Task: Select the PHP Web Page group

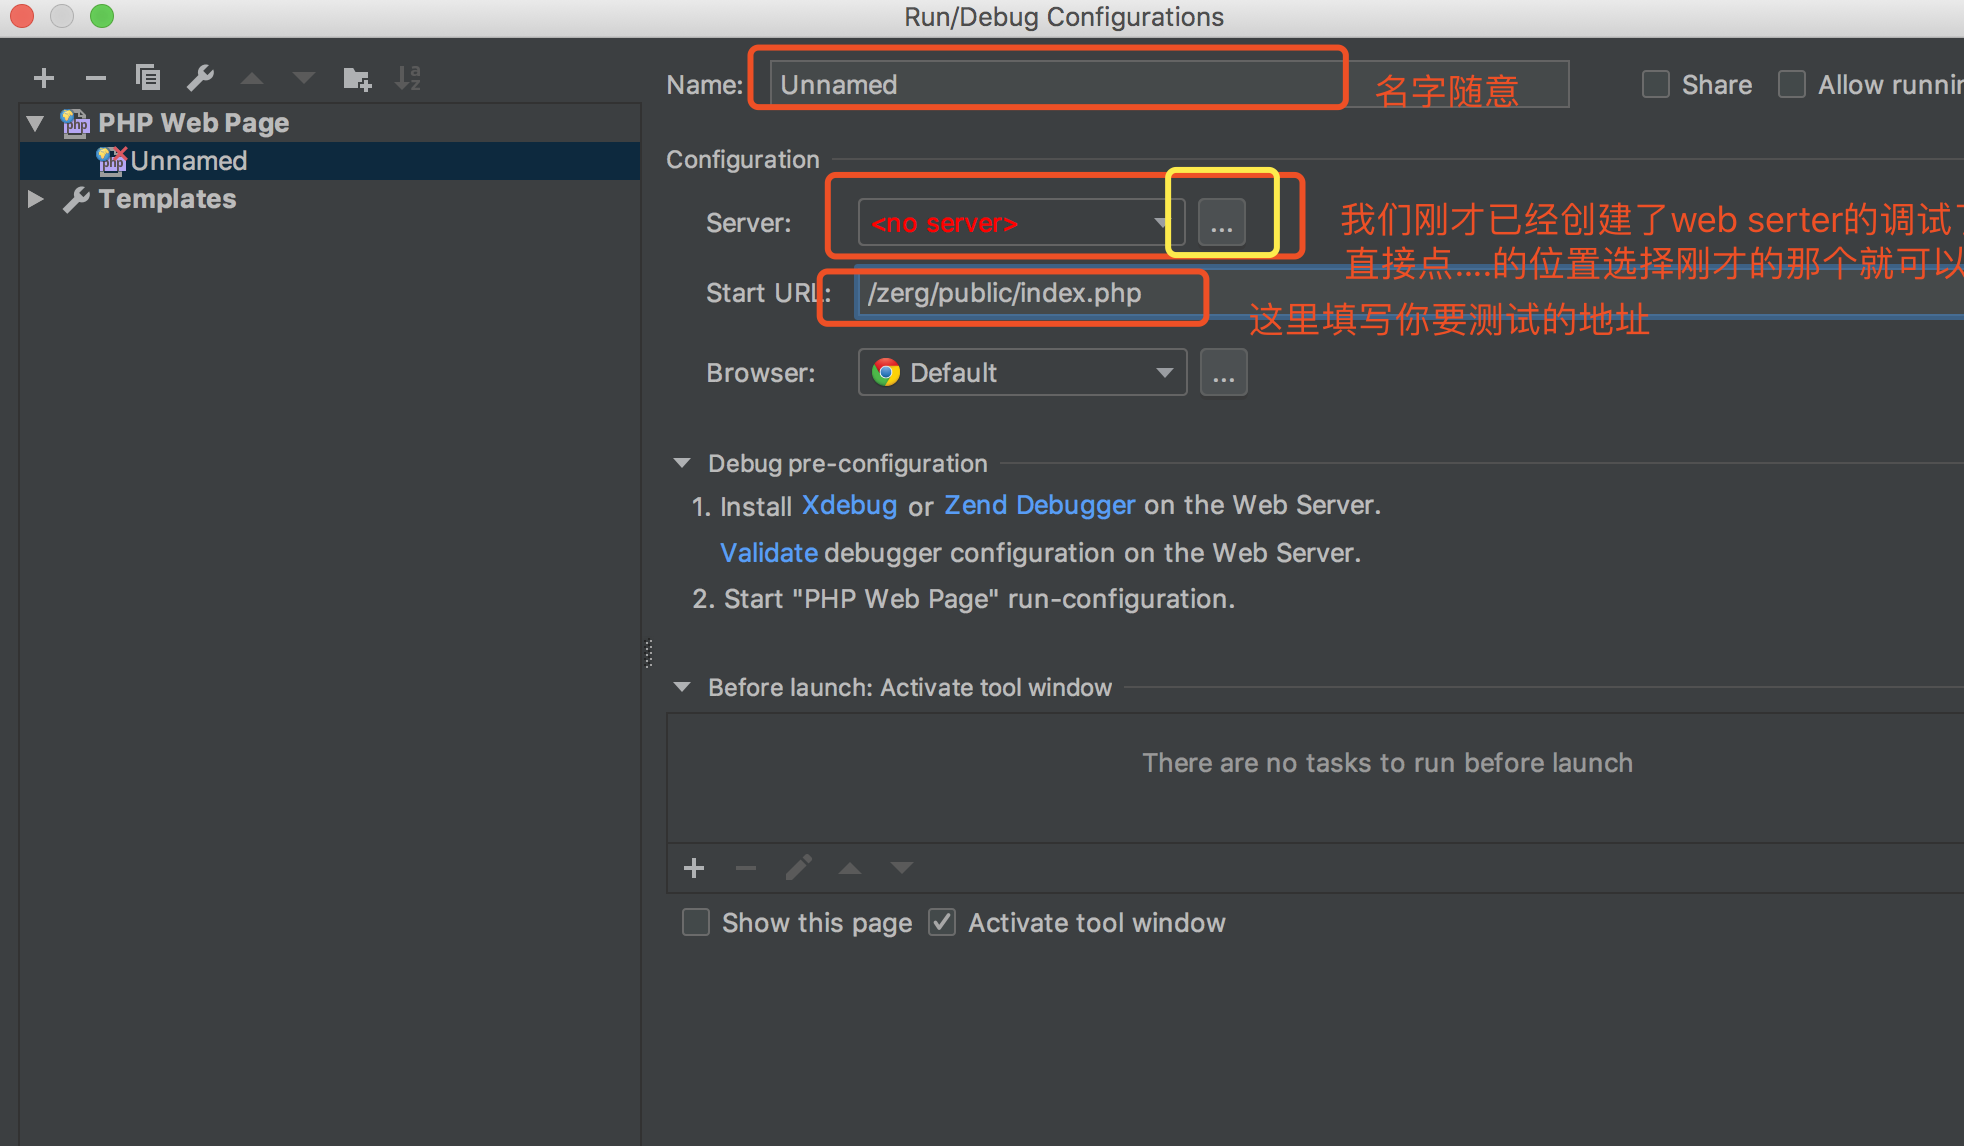Action: click(x=193, y=123)
